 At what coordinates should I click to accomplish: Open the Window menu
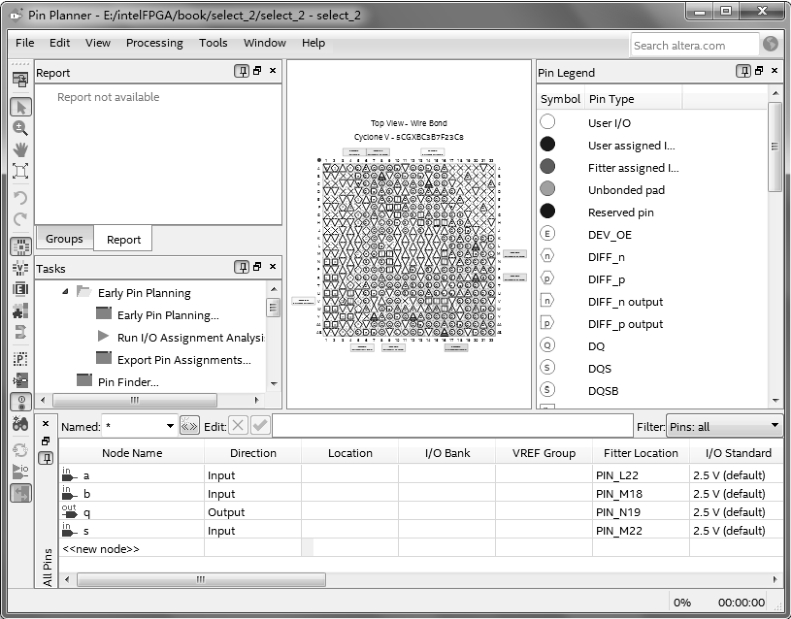pos(264,43)
